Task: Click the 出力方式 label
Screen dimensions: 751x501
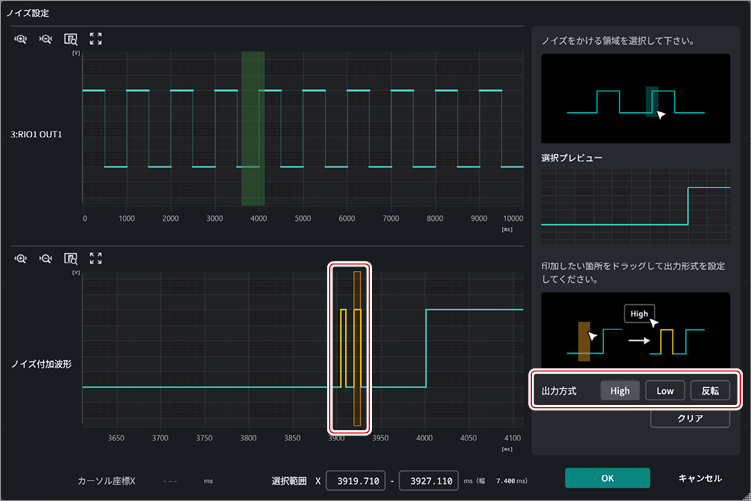Action: click(x=559, y=391)
